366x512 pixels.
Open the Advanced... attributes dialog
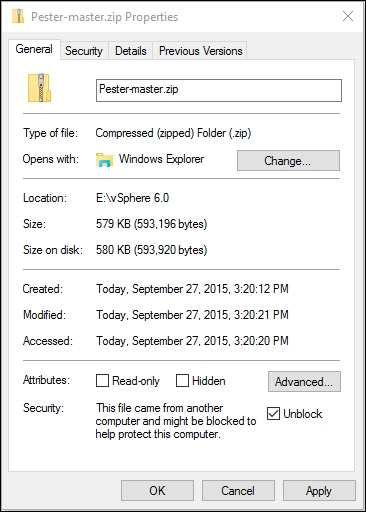(x=304, y=381)
